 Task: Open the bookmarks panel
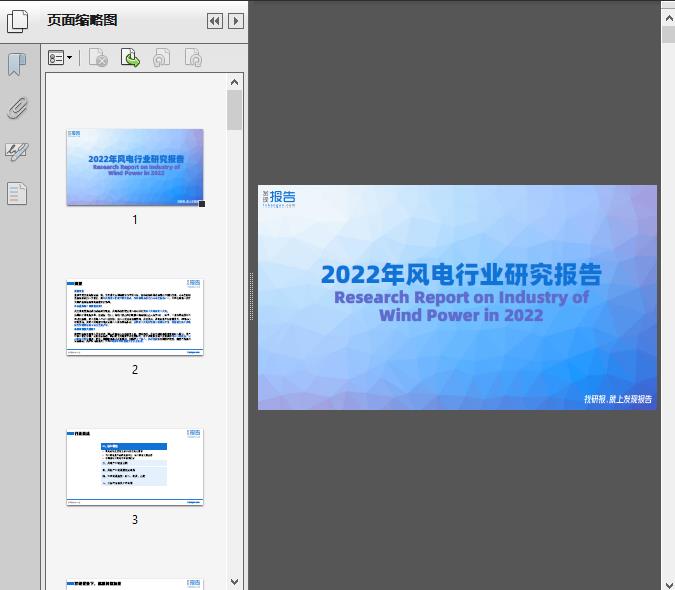(x=17, y=65)
